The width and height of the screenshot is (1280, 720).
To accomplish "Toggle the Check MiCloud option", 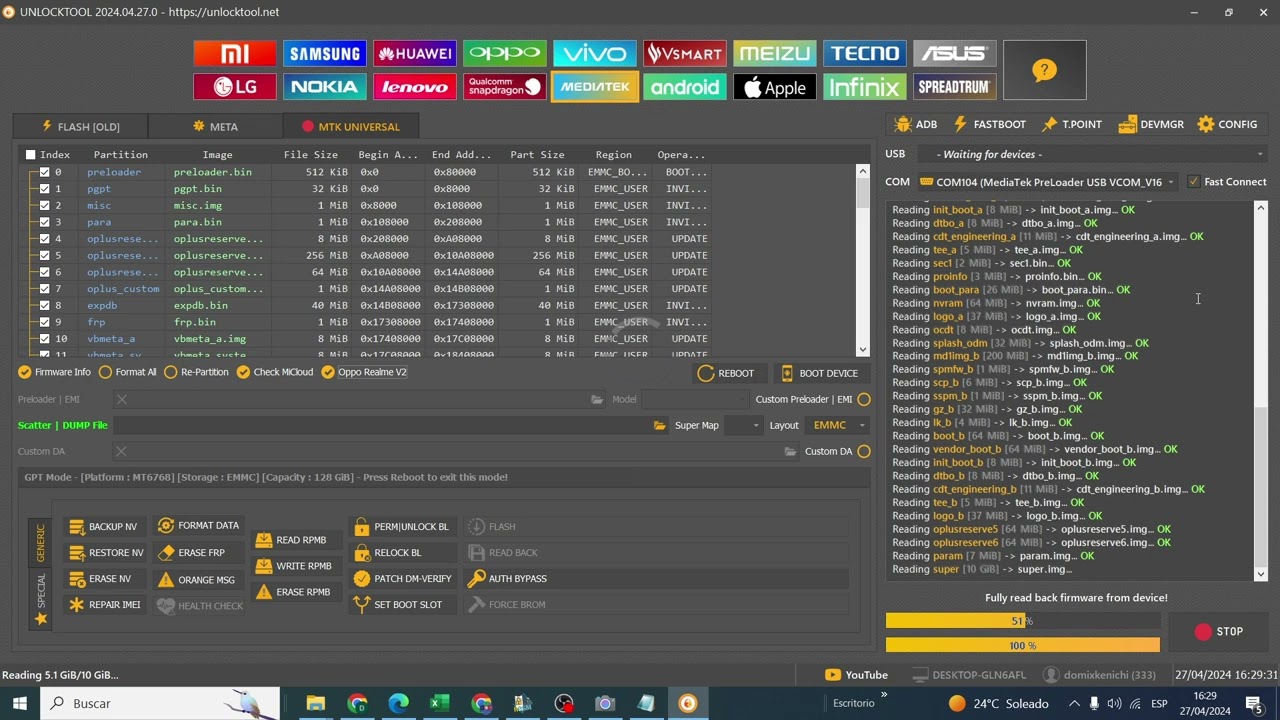I will tap(274, 372).
